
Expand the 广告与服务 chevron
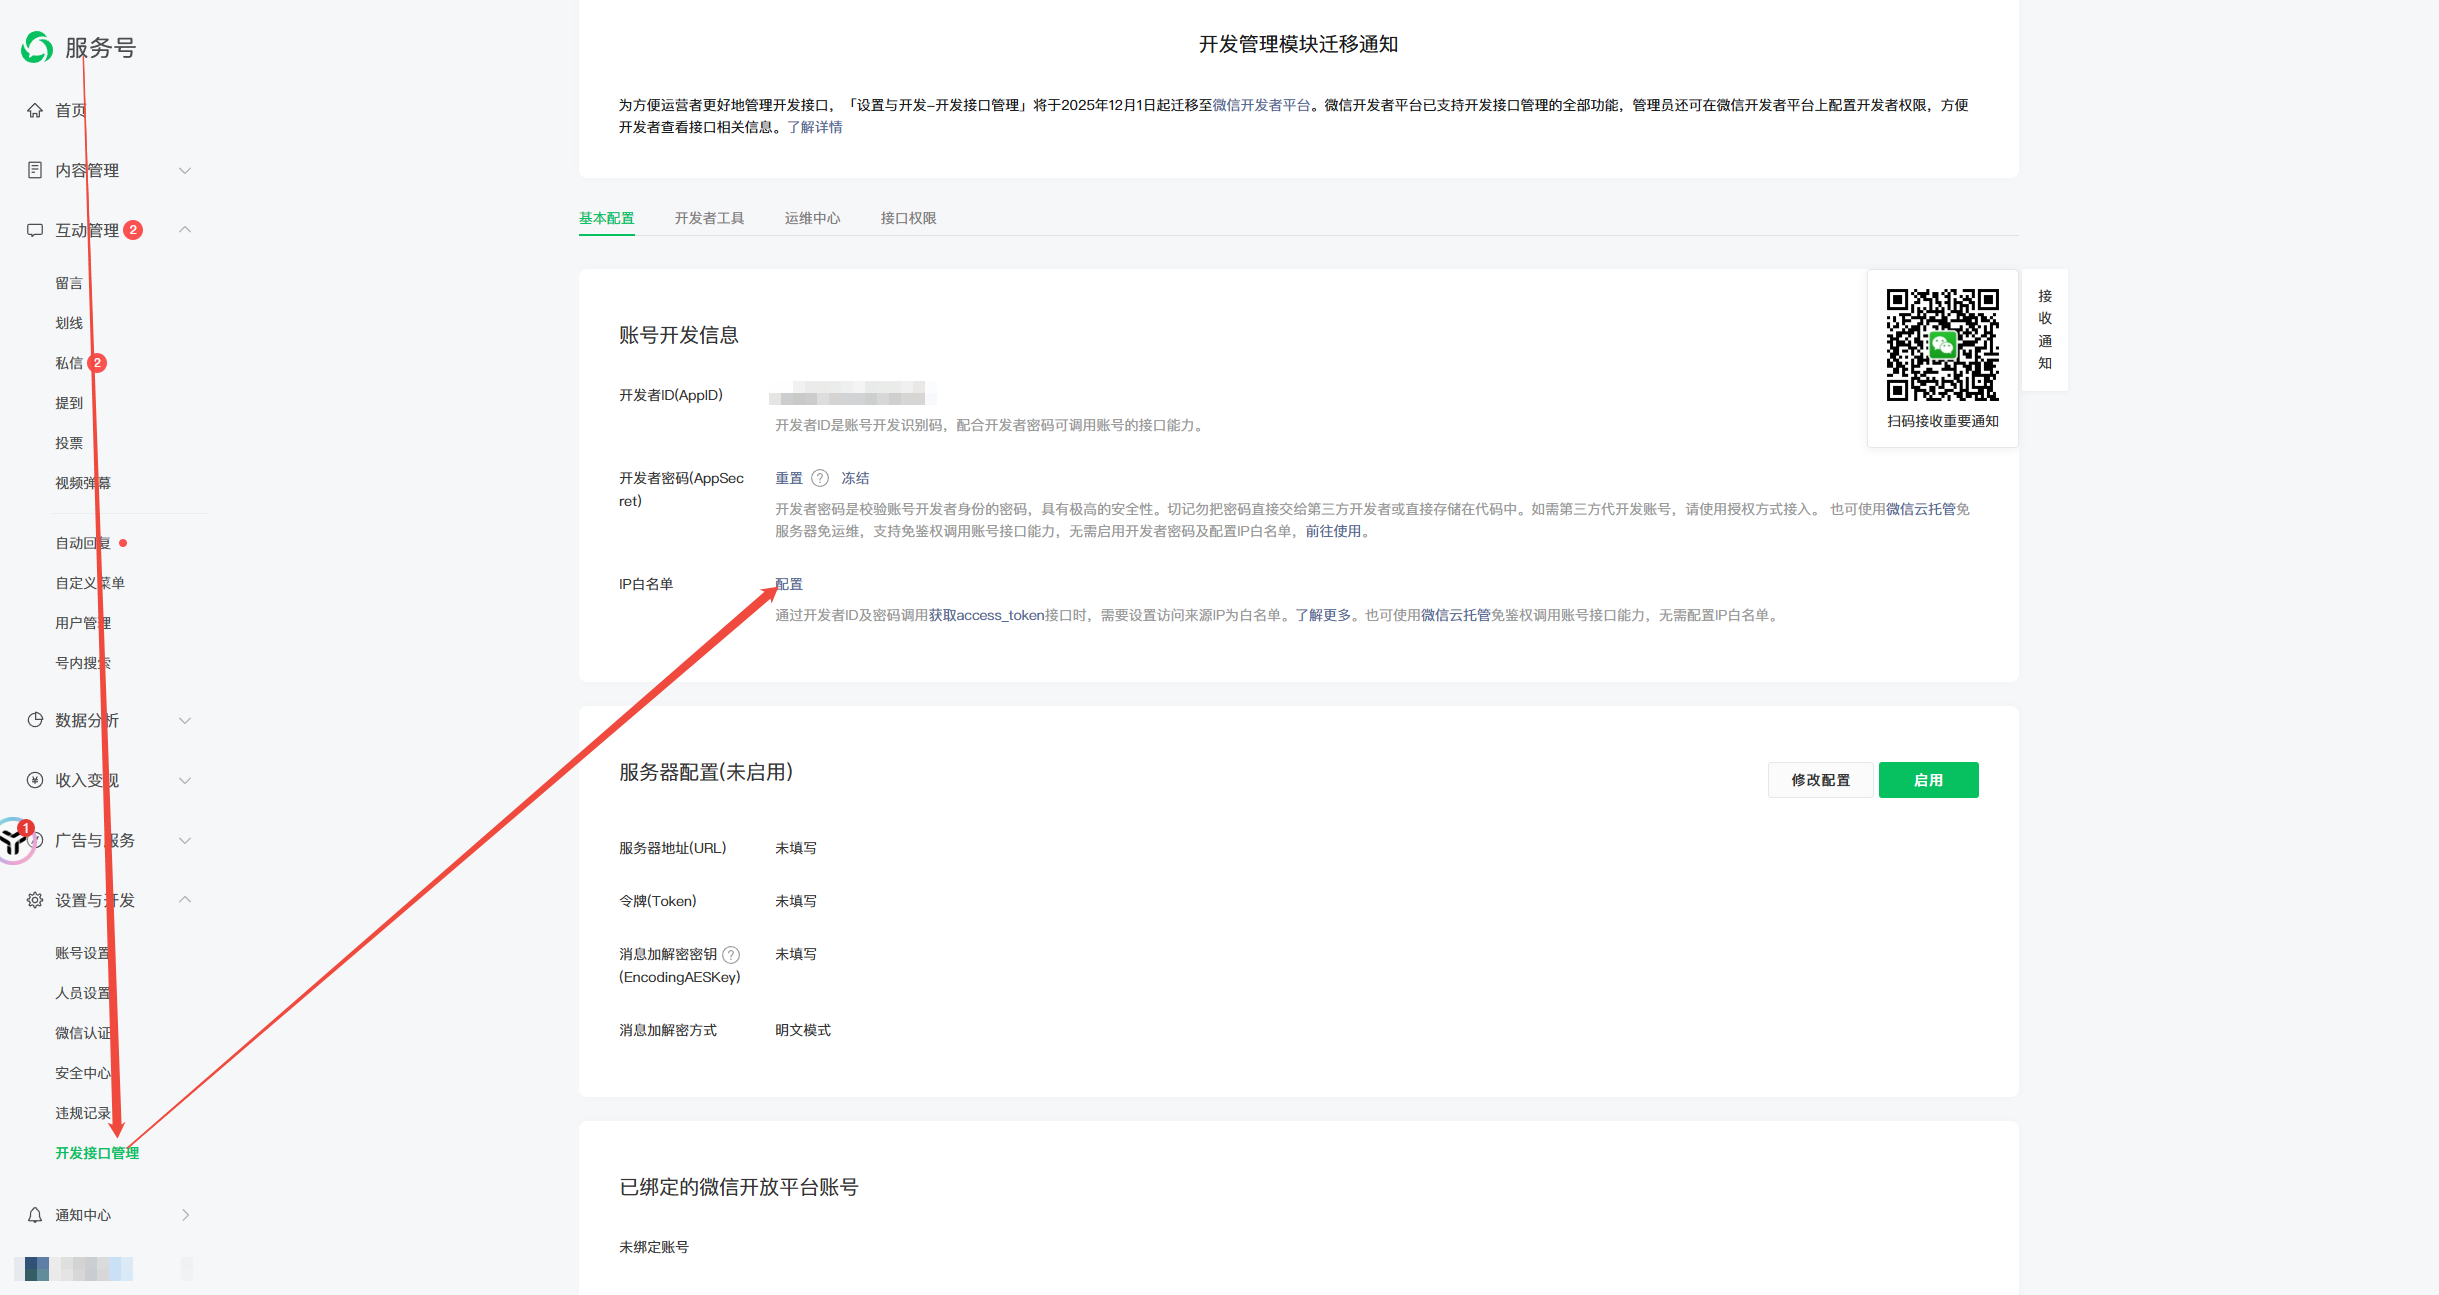point(185,840)
